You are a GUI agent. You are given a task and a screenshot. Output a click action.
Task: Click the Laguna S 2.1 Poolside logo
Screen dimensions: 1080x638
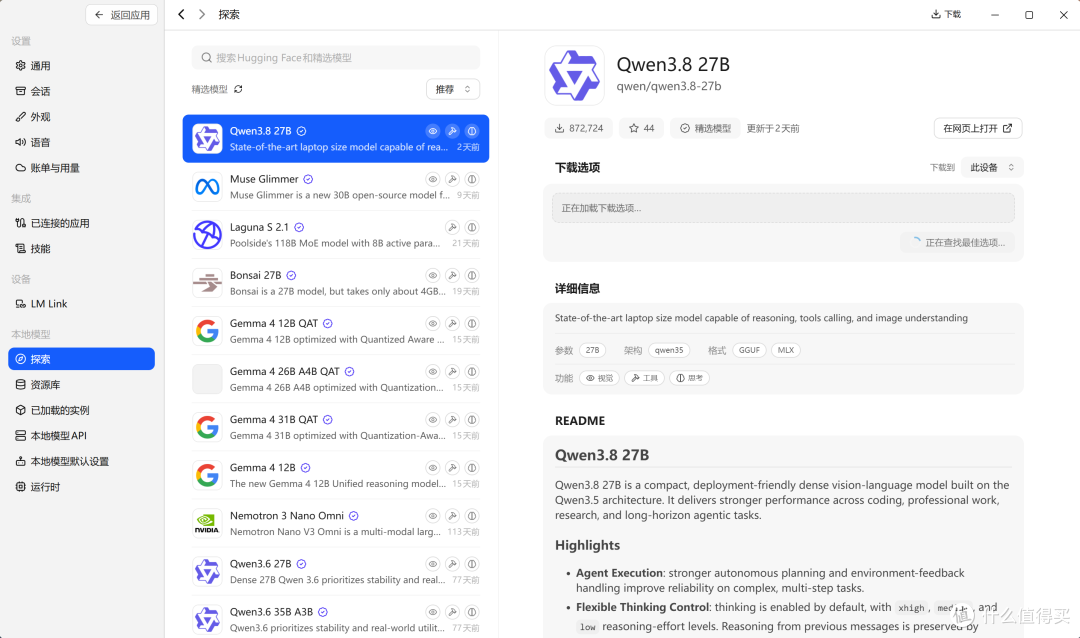pyautogui.click(x=207, y=235)
